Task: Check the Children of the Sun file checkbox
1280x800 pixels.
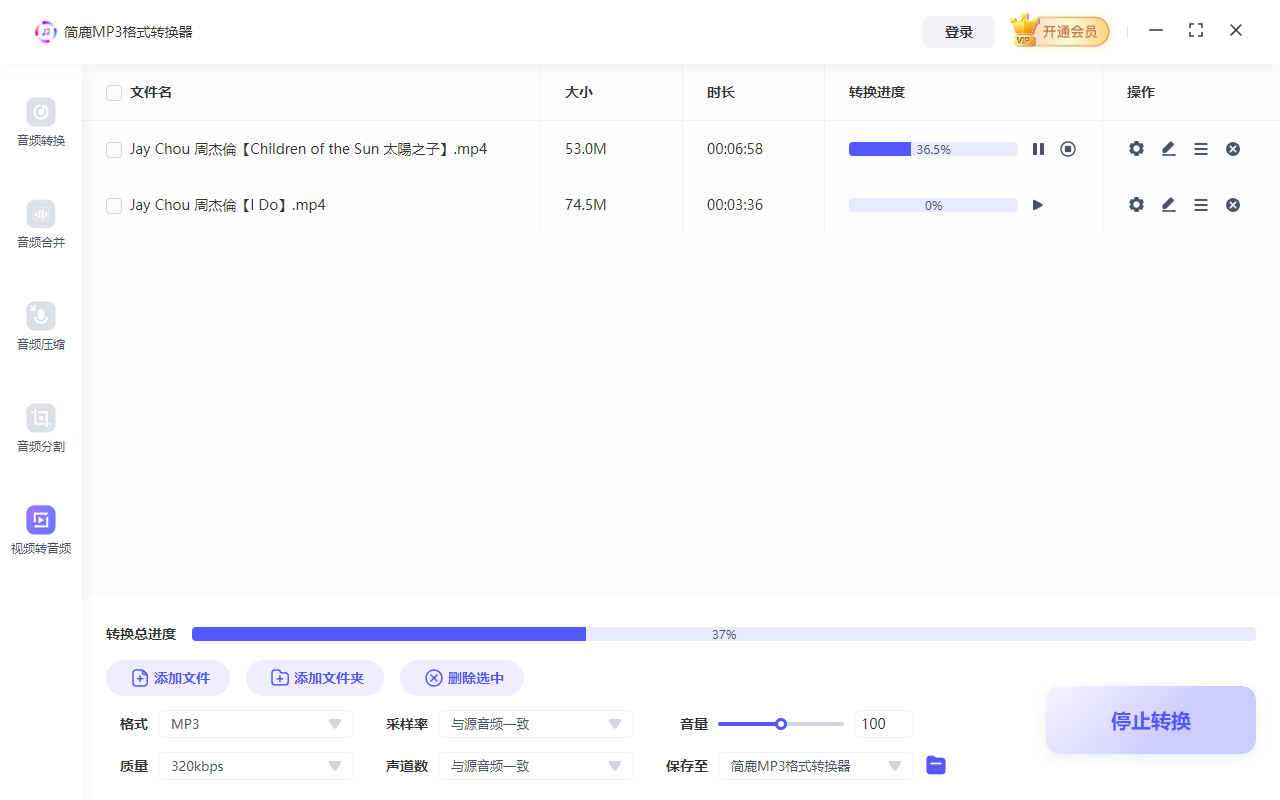Action: (x=114, y=150)
